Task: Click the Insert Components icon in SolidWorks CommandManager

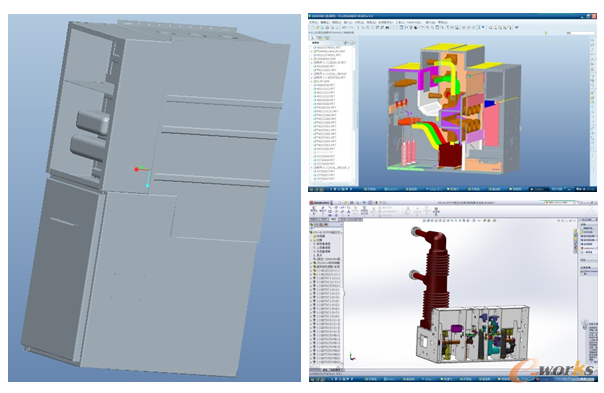Action: coord(314,210)
